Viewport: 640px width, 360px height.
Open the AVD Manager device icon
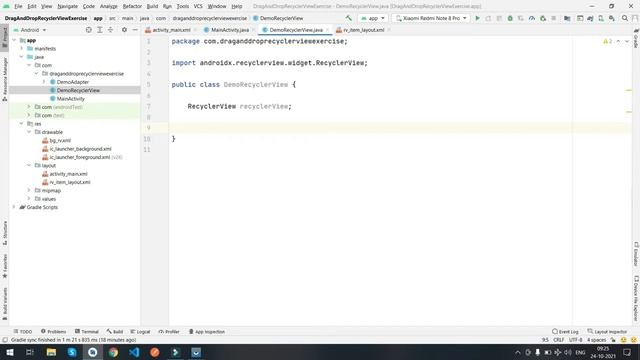601,18
